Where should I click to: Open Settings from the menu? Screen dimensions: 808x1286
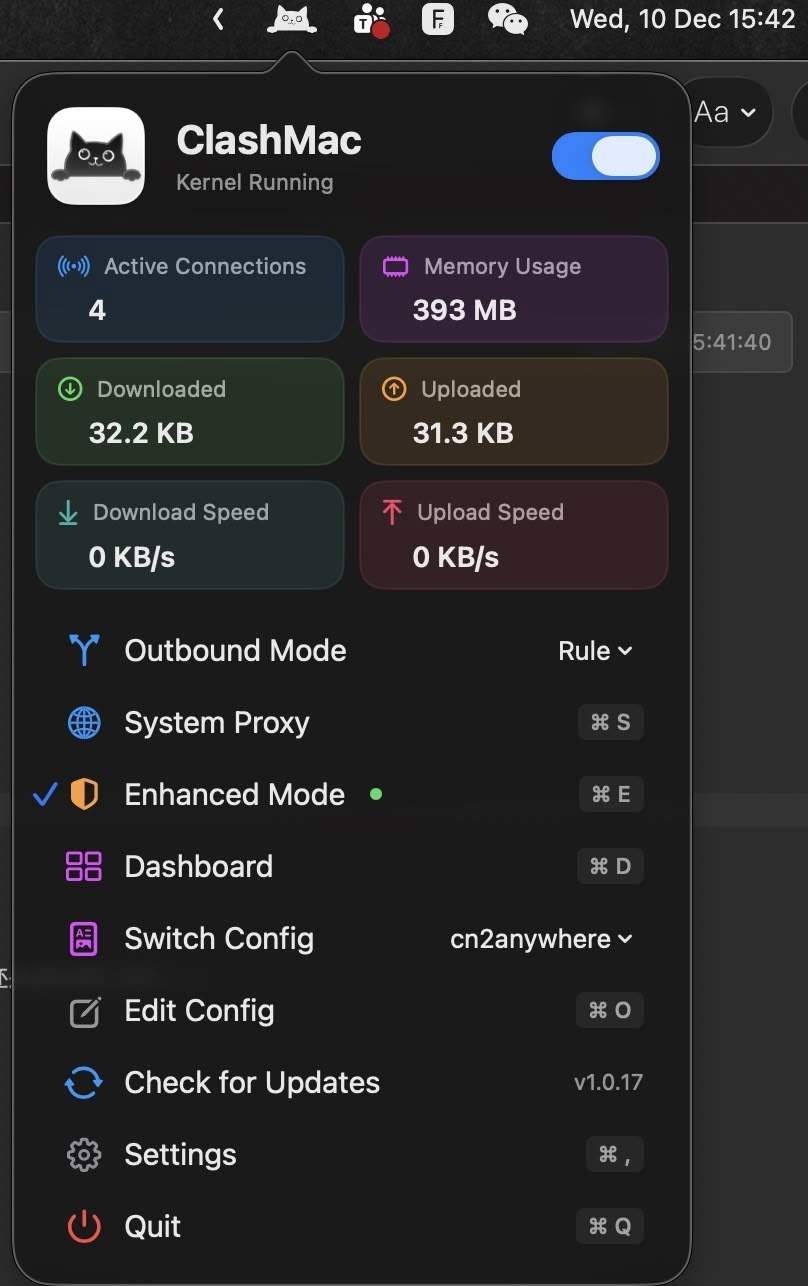(180, 1155)
